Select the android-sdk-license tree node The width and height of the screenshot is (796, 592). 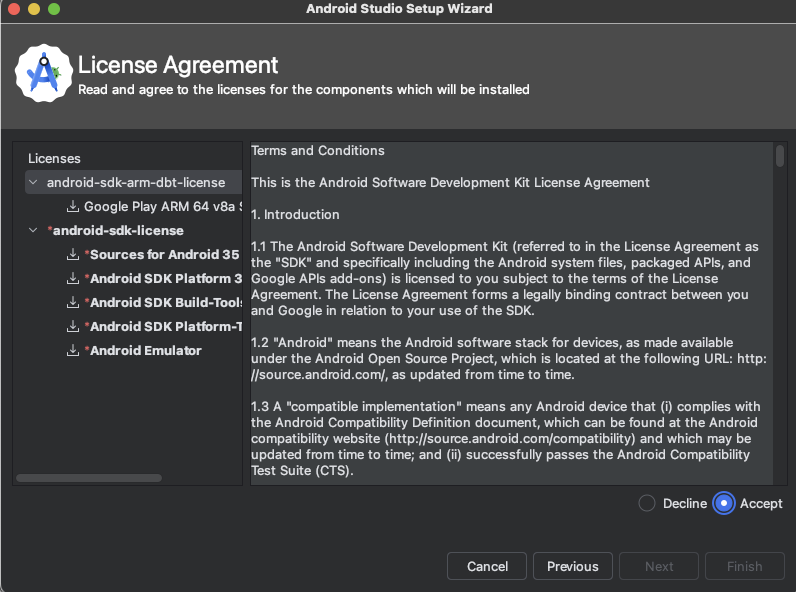116,231
